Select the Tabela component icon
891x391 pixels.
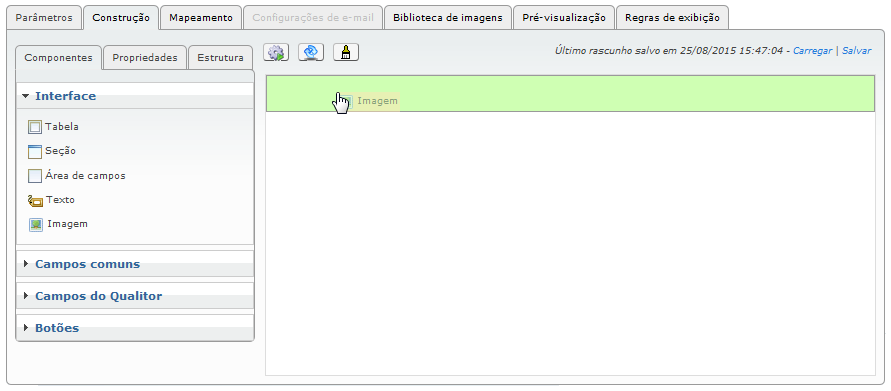(x=35, y=127)
